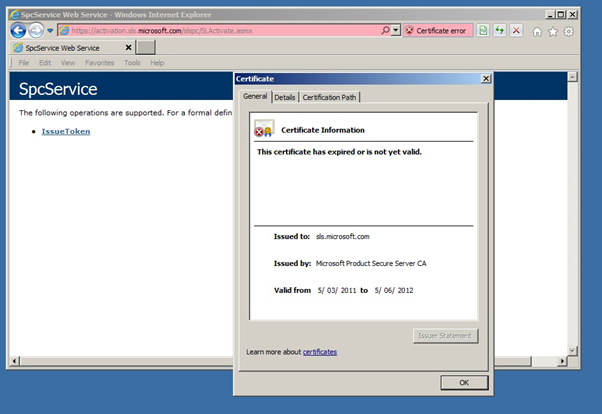Click the Refresh page icon

click(499, 31)
